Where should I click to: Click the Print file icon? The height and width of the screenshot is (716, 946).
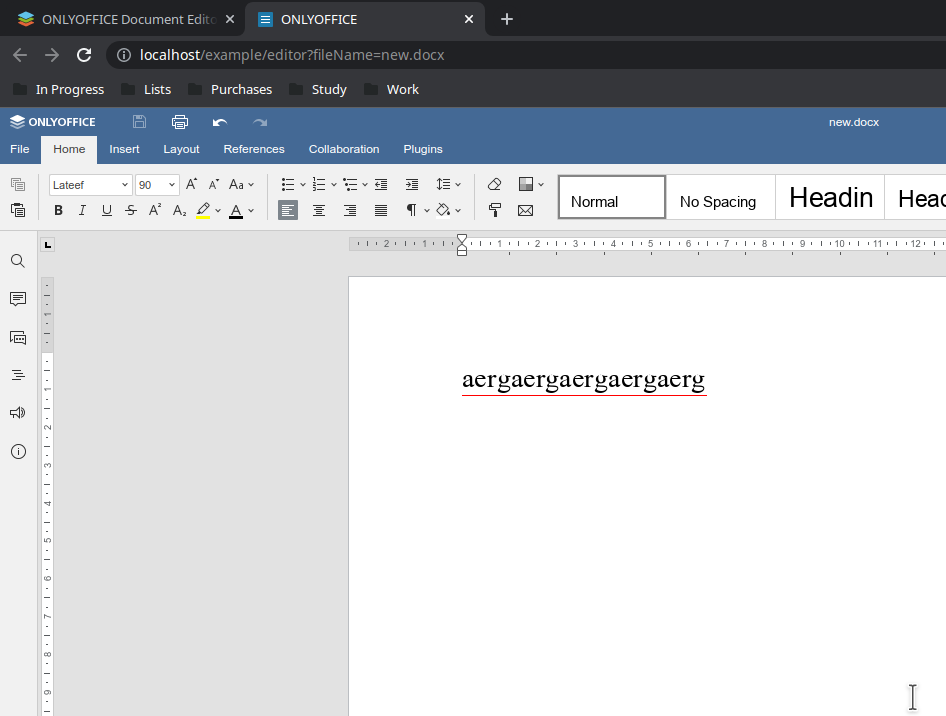pyautogui.click(x=180, y=121)
